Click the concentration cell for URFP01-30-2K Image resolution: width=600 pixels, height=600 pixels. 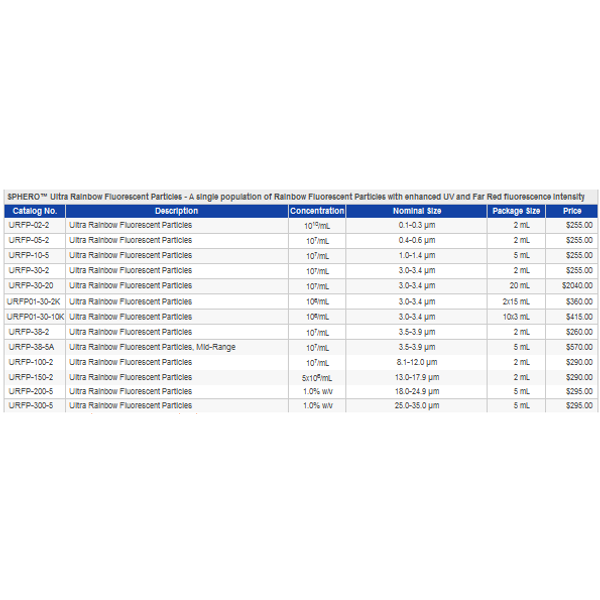pos(317,302)
